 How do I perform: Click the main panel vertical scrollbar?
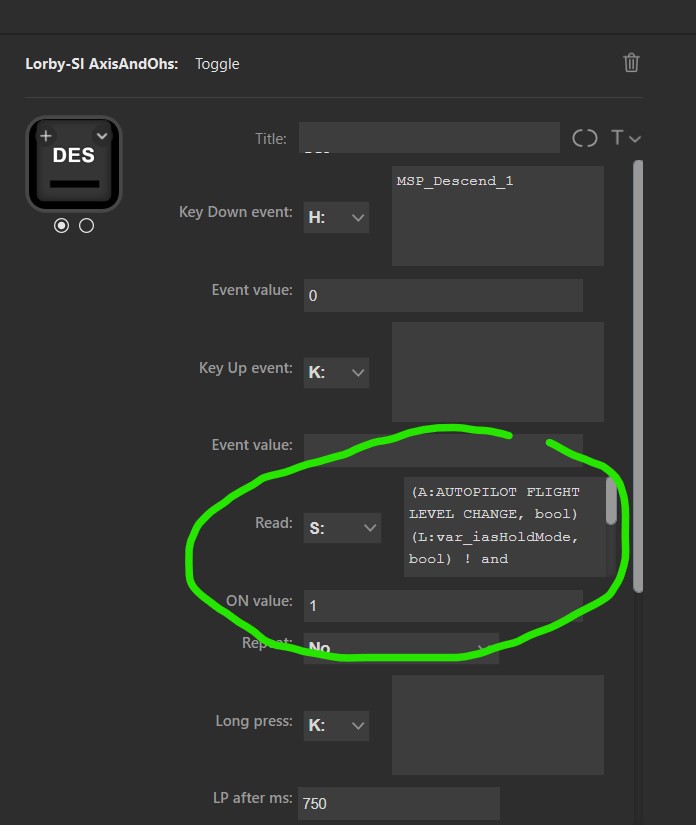(638, 376)
